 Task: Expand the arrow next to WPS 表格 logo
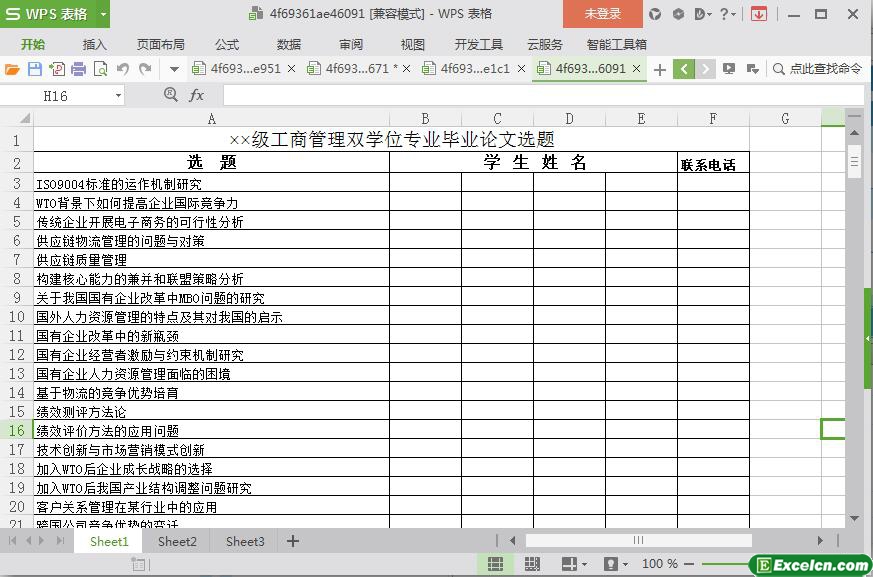[103, 14]
